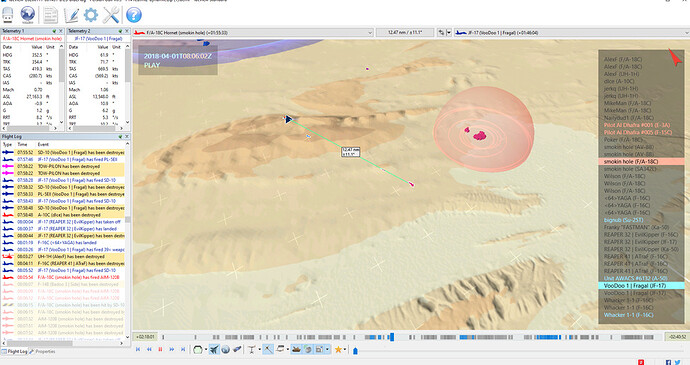Viewport: 690px width, 365px height.
Task: Toggle the ship display button in bottom toolbar
Action: [x=297, y=350]
